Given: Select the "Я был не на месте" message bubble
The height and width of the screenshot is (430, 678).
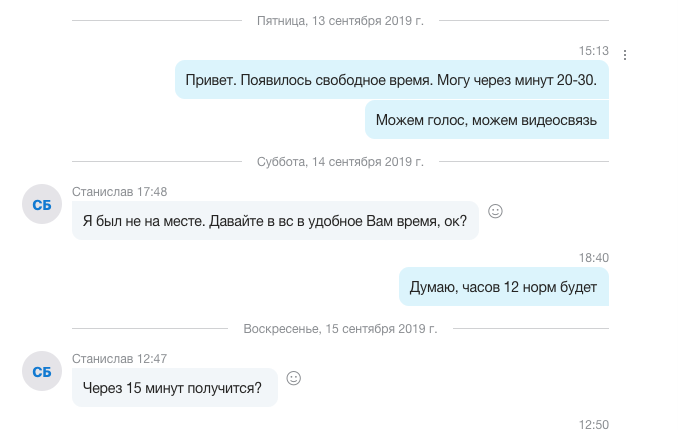Looking at the screenshot, I should [x=275, y=221].
